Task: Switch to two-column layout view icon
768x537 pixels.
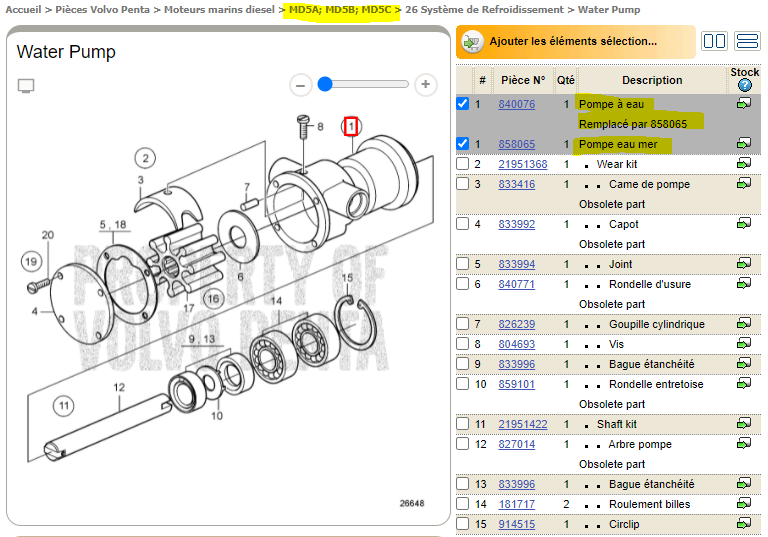Action: [x=714, y=41]
